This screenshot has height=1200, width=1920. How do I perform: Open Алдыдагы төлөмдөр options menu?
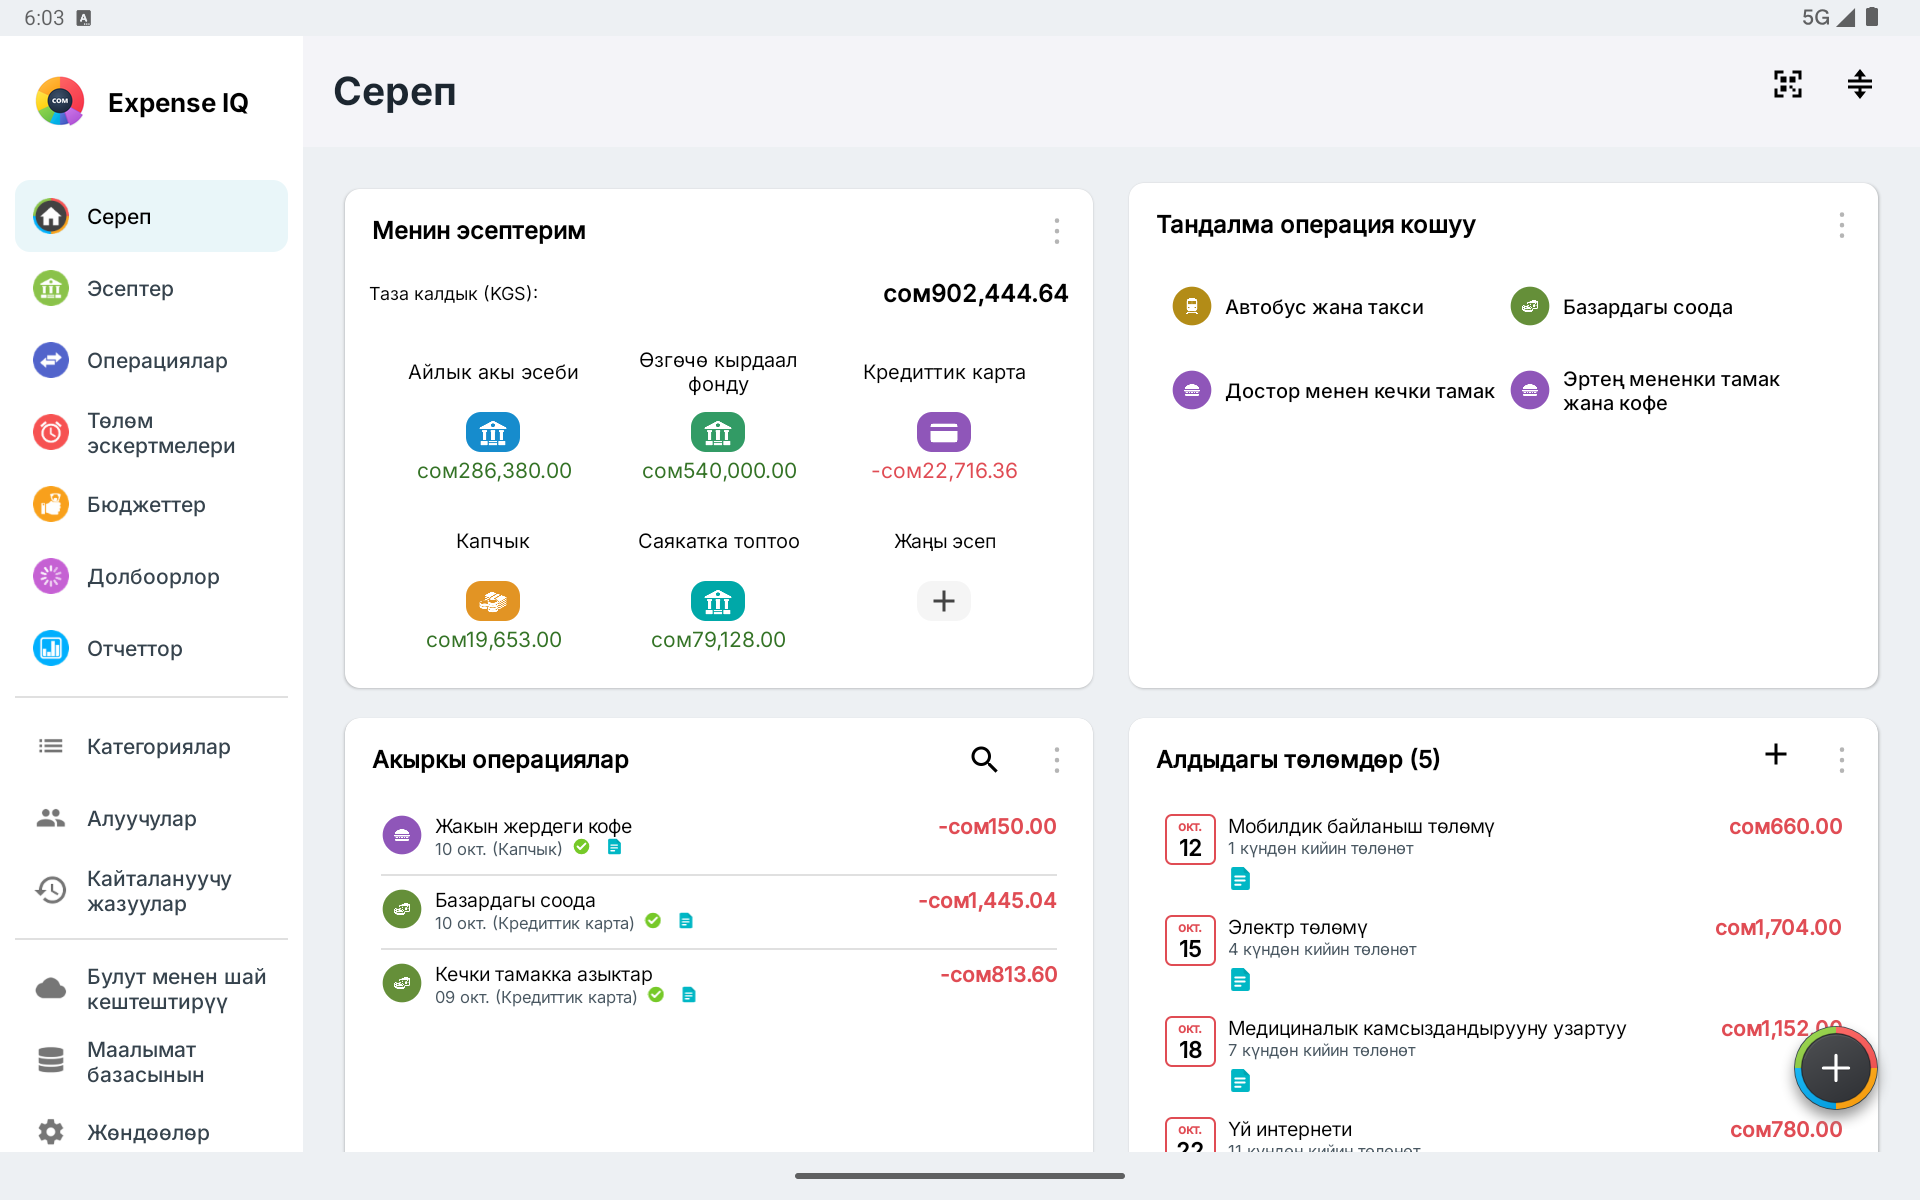point(1841,760)
